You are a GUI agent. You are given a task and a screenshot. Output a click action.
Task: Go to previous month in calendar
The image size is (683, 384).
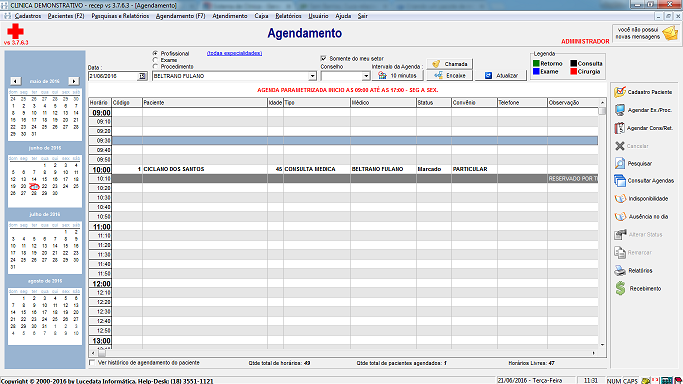[x=15, y=81]
